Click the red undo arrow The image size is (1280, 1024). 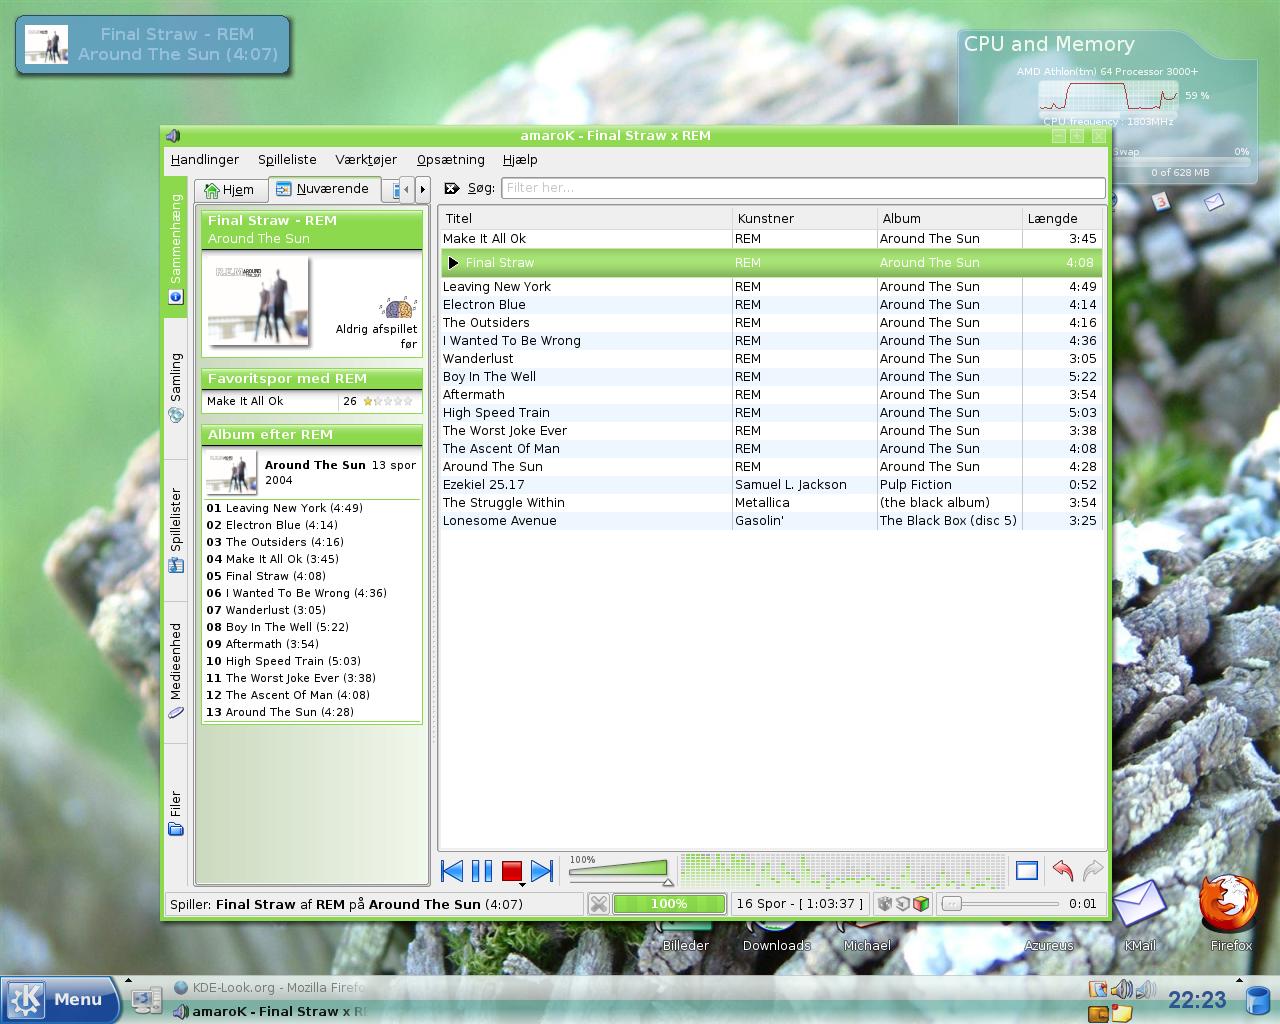pos(1063,871)
